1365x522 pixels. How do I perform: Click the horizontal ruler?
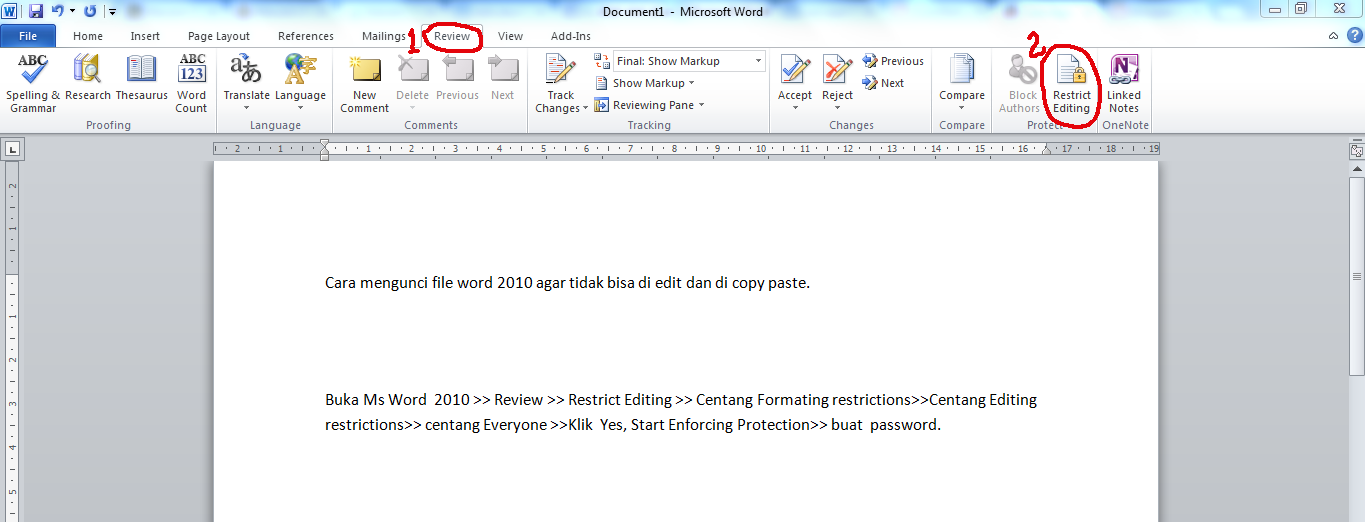tap(686, 149)
